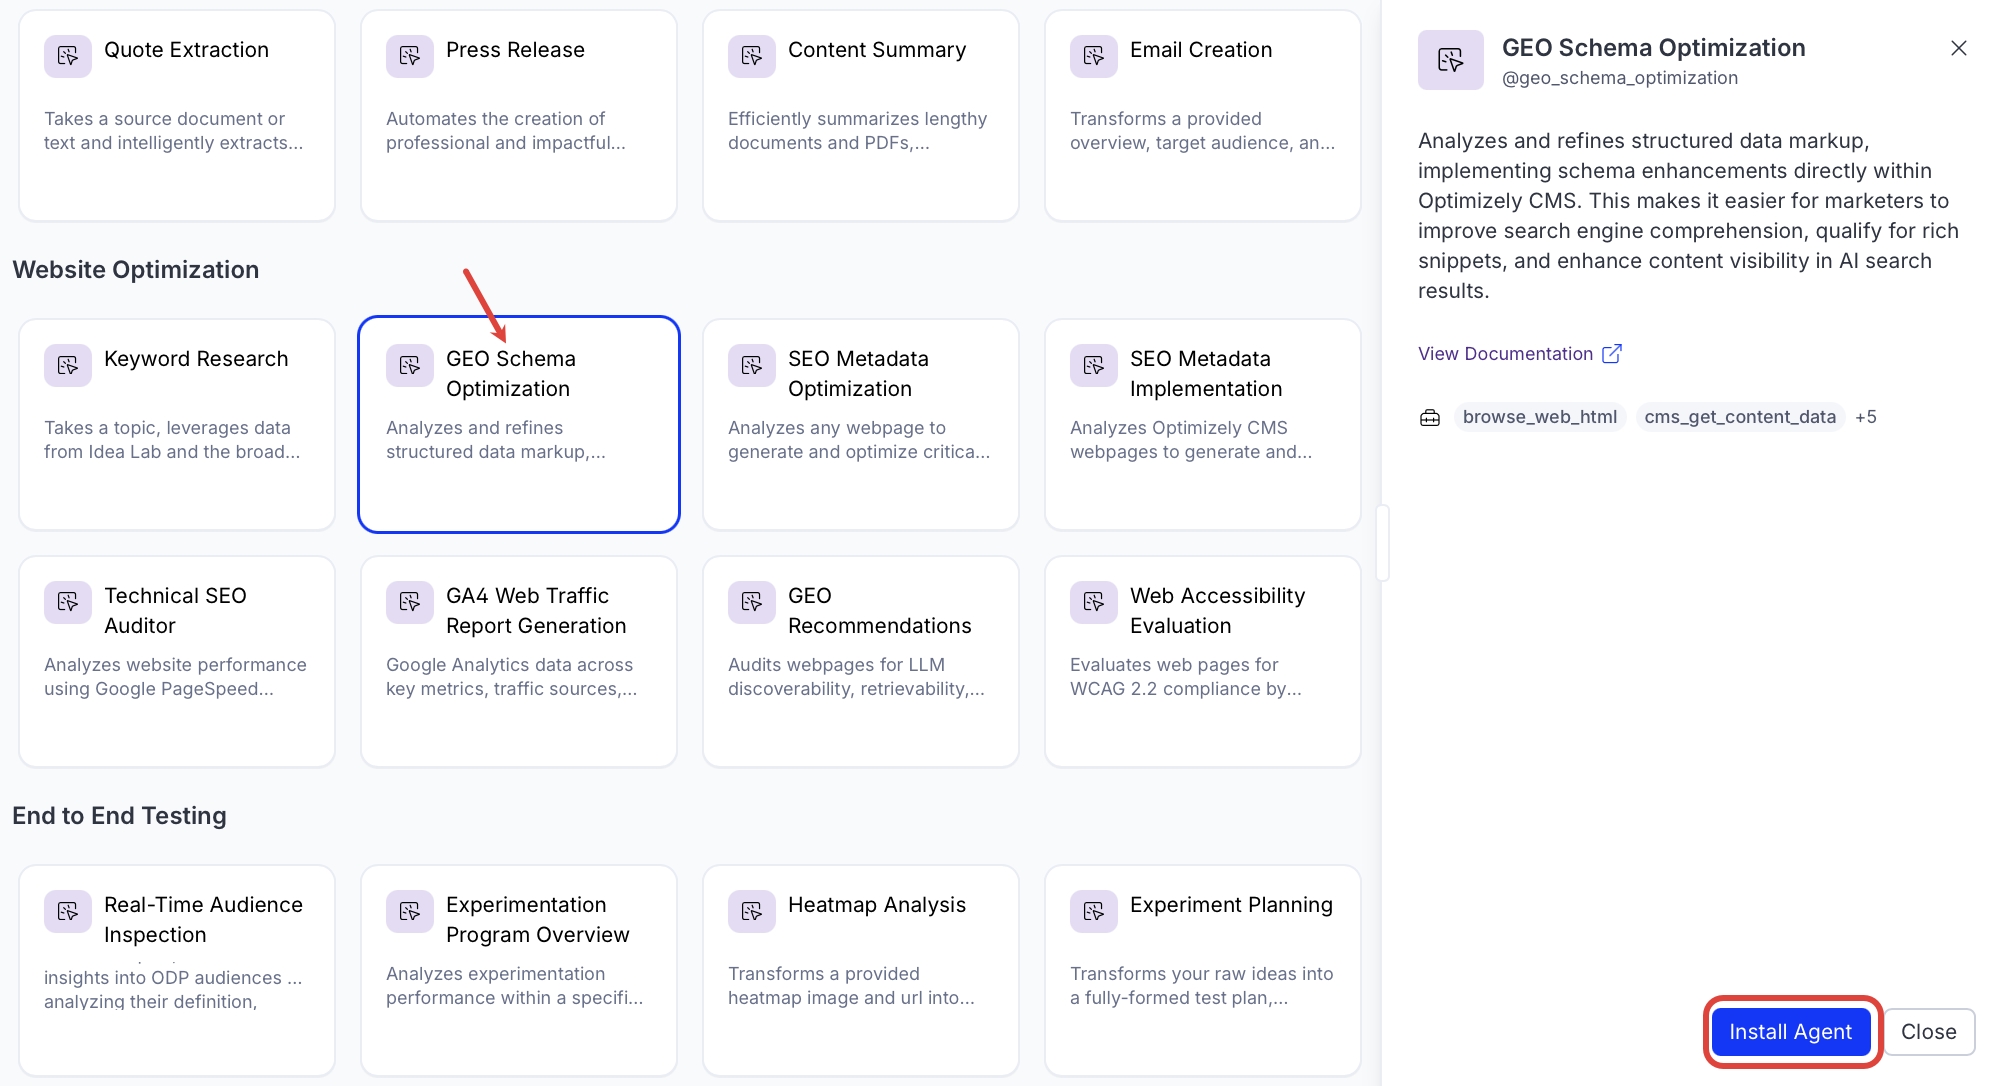This screenshot has width=1990, height=1086.
Task: Install the GEO Schema Optimization agent
Action: tap(1790, 1032)
